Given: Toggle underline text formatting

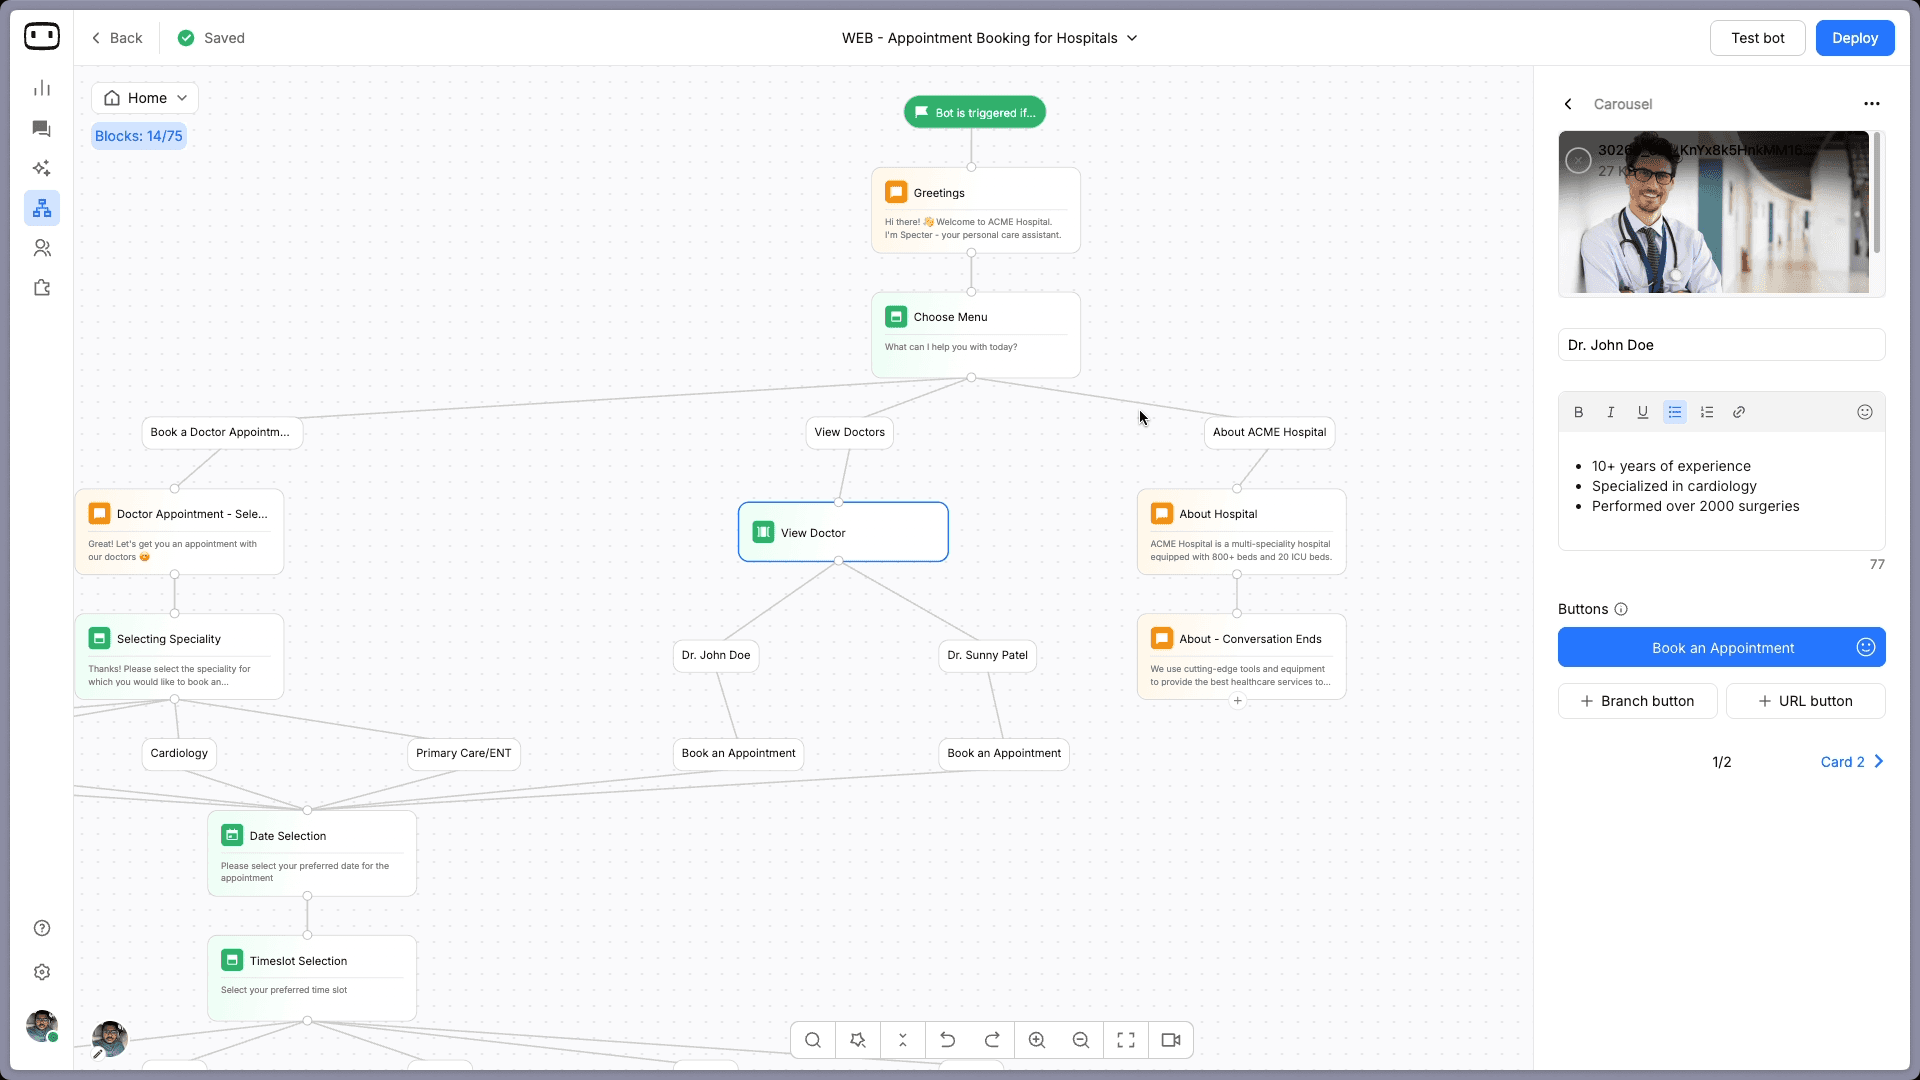Looking at the screenshot, I should tap(1642, 412).
